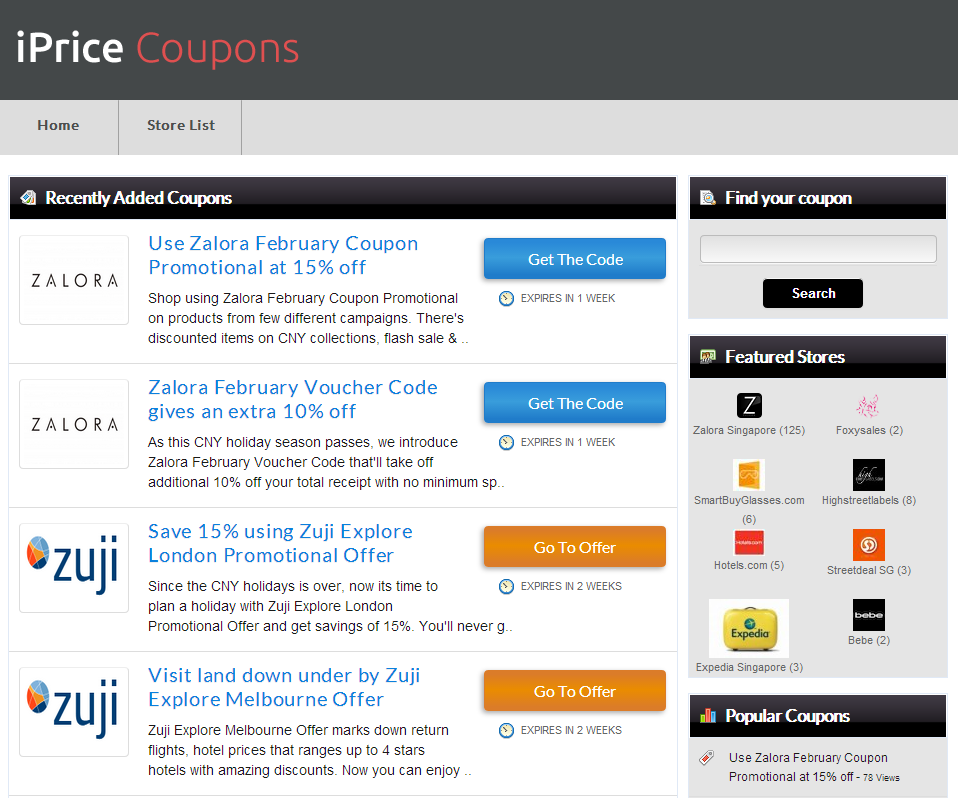Click the iPrice Coupons site logo
This screenshot has height=798, width=958.
tap(158, 48)
